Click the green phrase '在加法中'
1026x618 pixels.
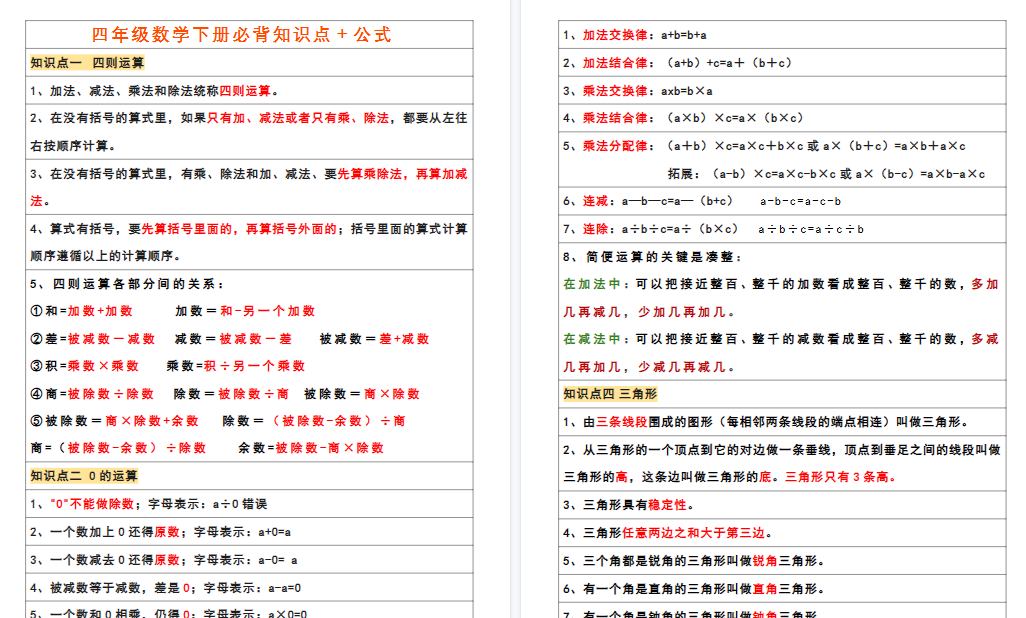click(592, 284)
